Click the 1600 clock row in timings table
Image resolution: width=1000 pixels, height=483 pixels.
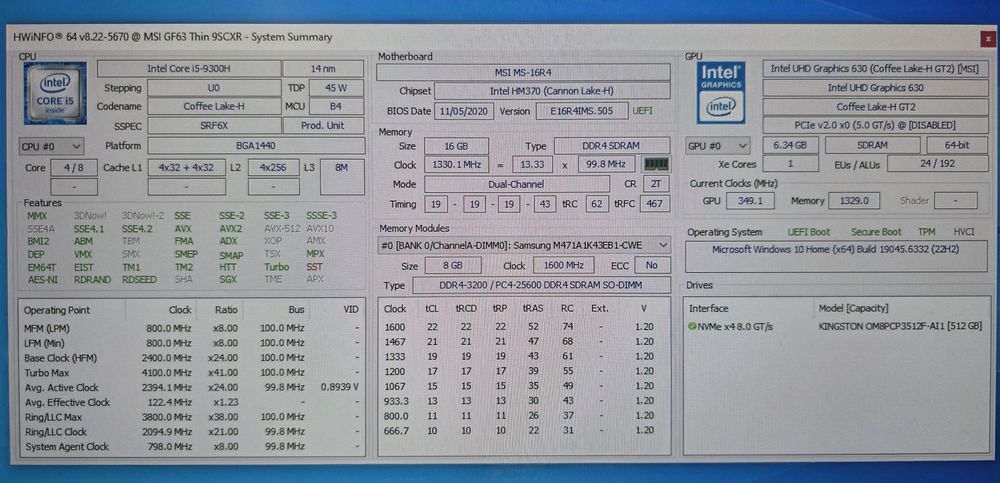pyautogui.click(x=524, y=327)
